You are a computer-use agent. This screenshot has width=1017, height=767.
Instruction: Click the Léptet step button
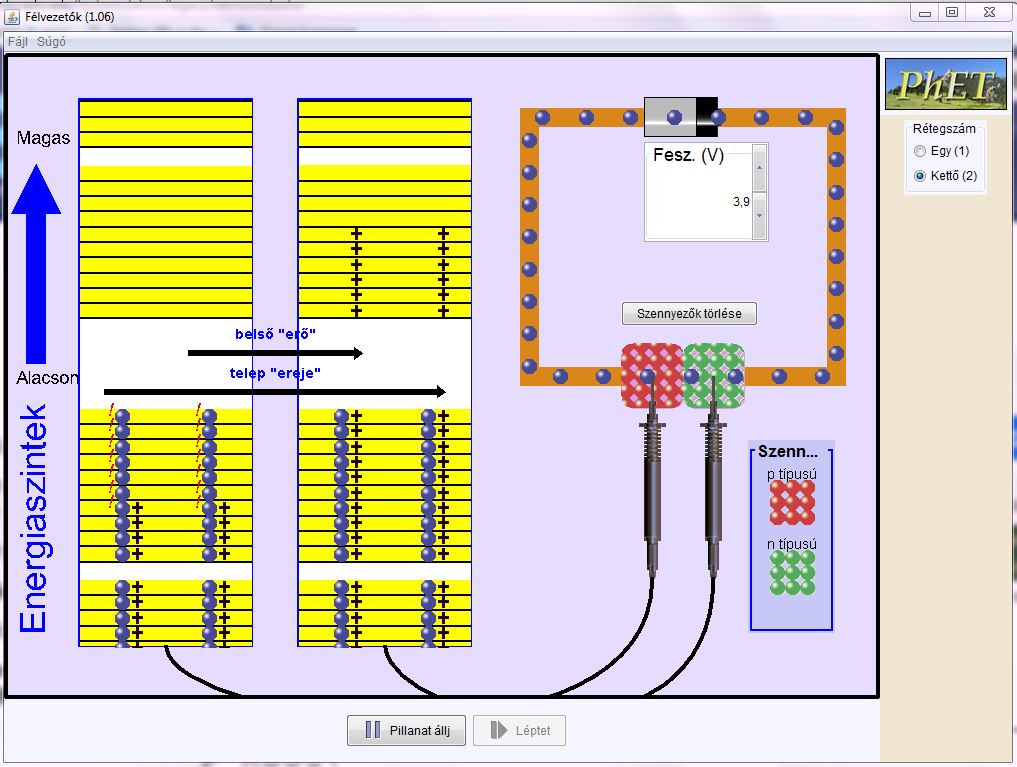click(x=519, y=731)
